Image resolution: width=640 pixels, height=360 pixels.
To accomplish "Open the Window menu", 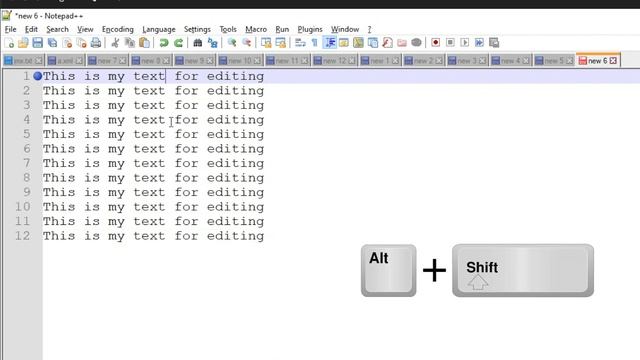I will point(345,29).
